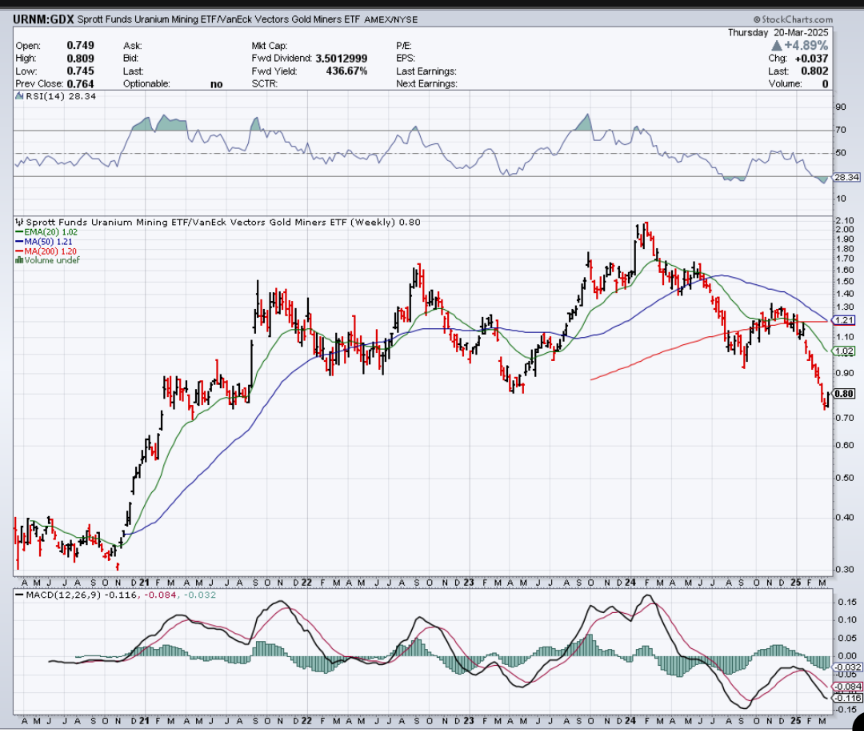Click the year 21 label on price time axis
This screenshot has width=864, height=731.
coord(145,581)
